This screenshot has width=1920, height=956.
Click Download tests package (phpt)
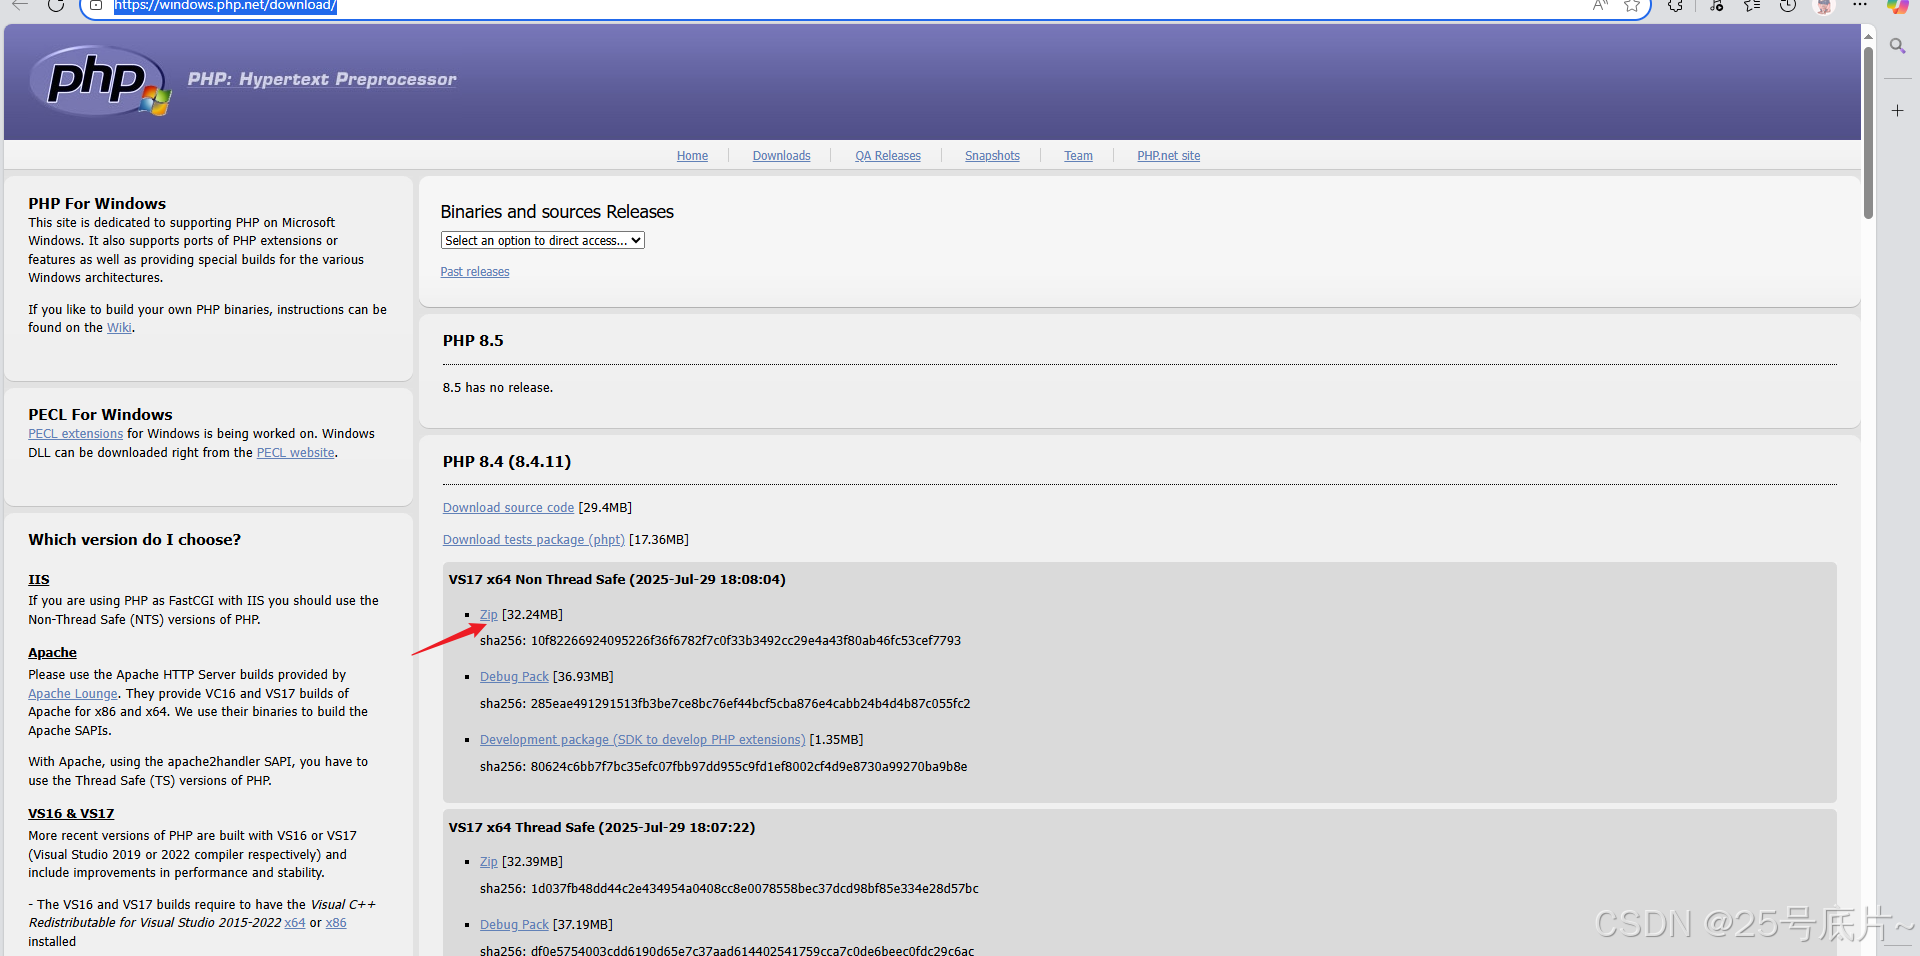(534, 540)
